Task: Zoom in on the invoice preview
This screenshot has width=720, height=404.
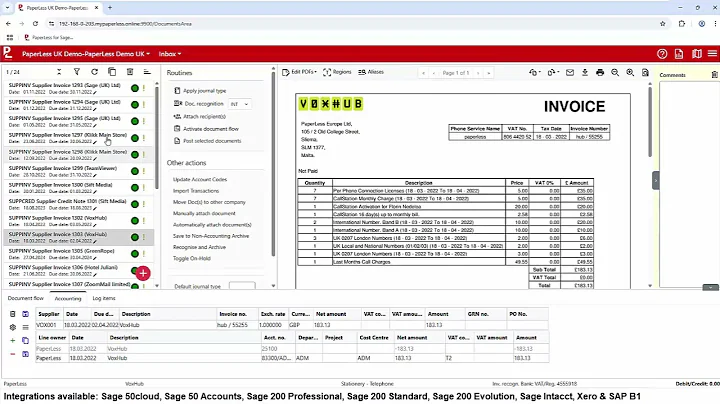Action: [x=630, y=73]
